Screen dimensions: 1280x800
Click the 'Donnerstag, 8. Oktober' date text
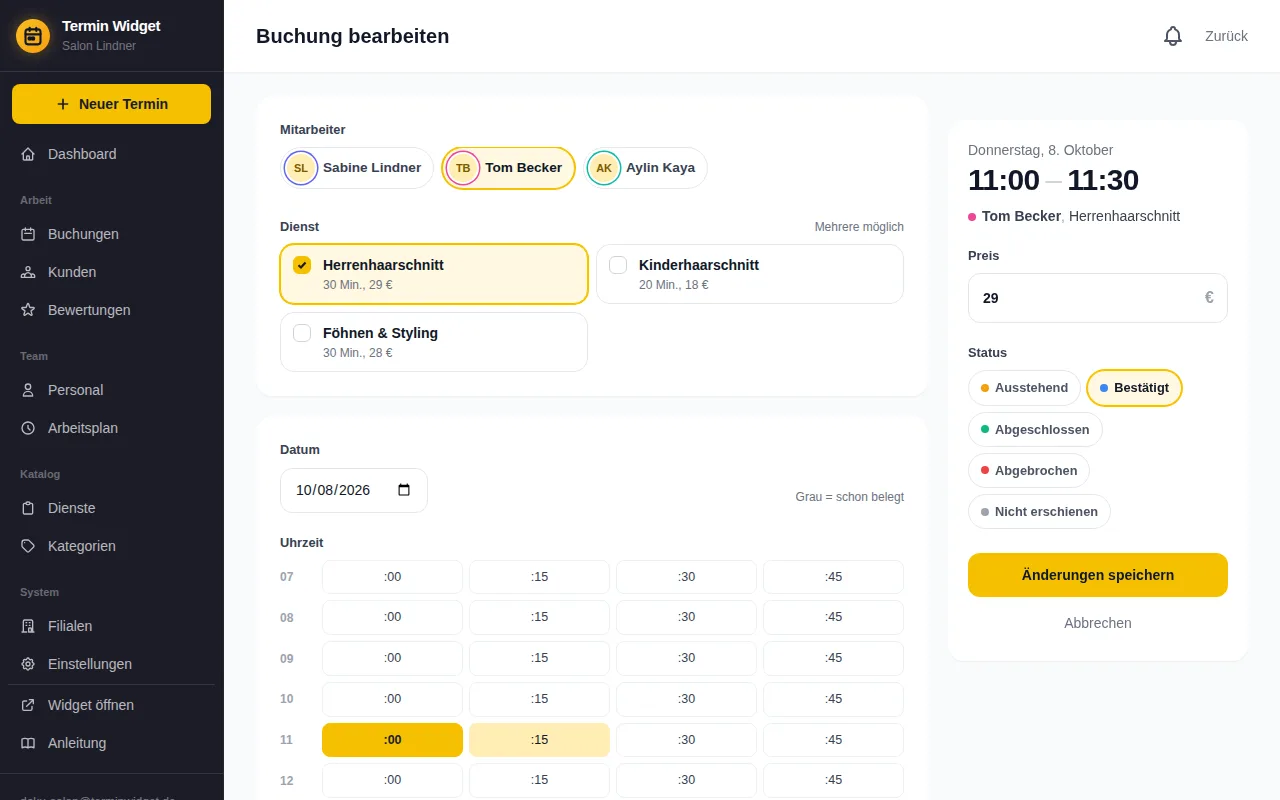coord(1040,150)
